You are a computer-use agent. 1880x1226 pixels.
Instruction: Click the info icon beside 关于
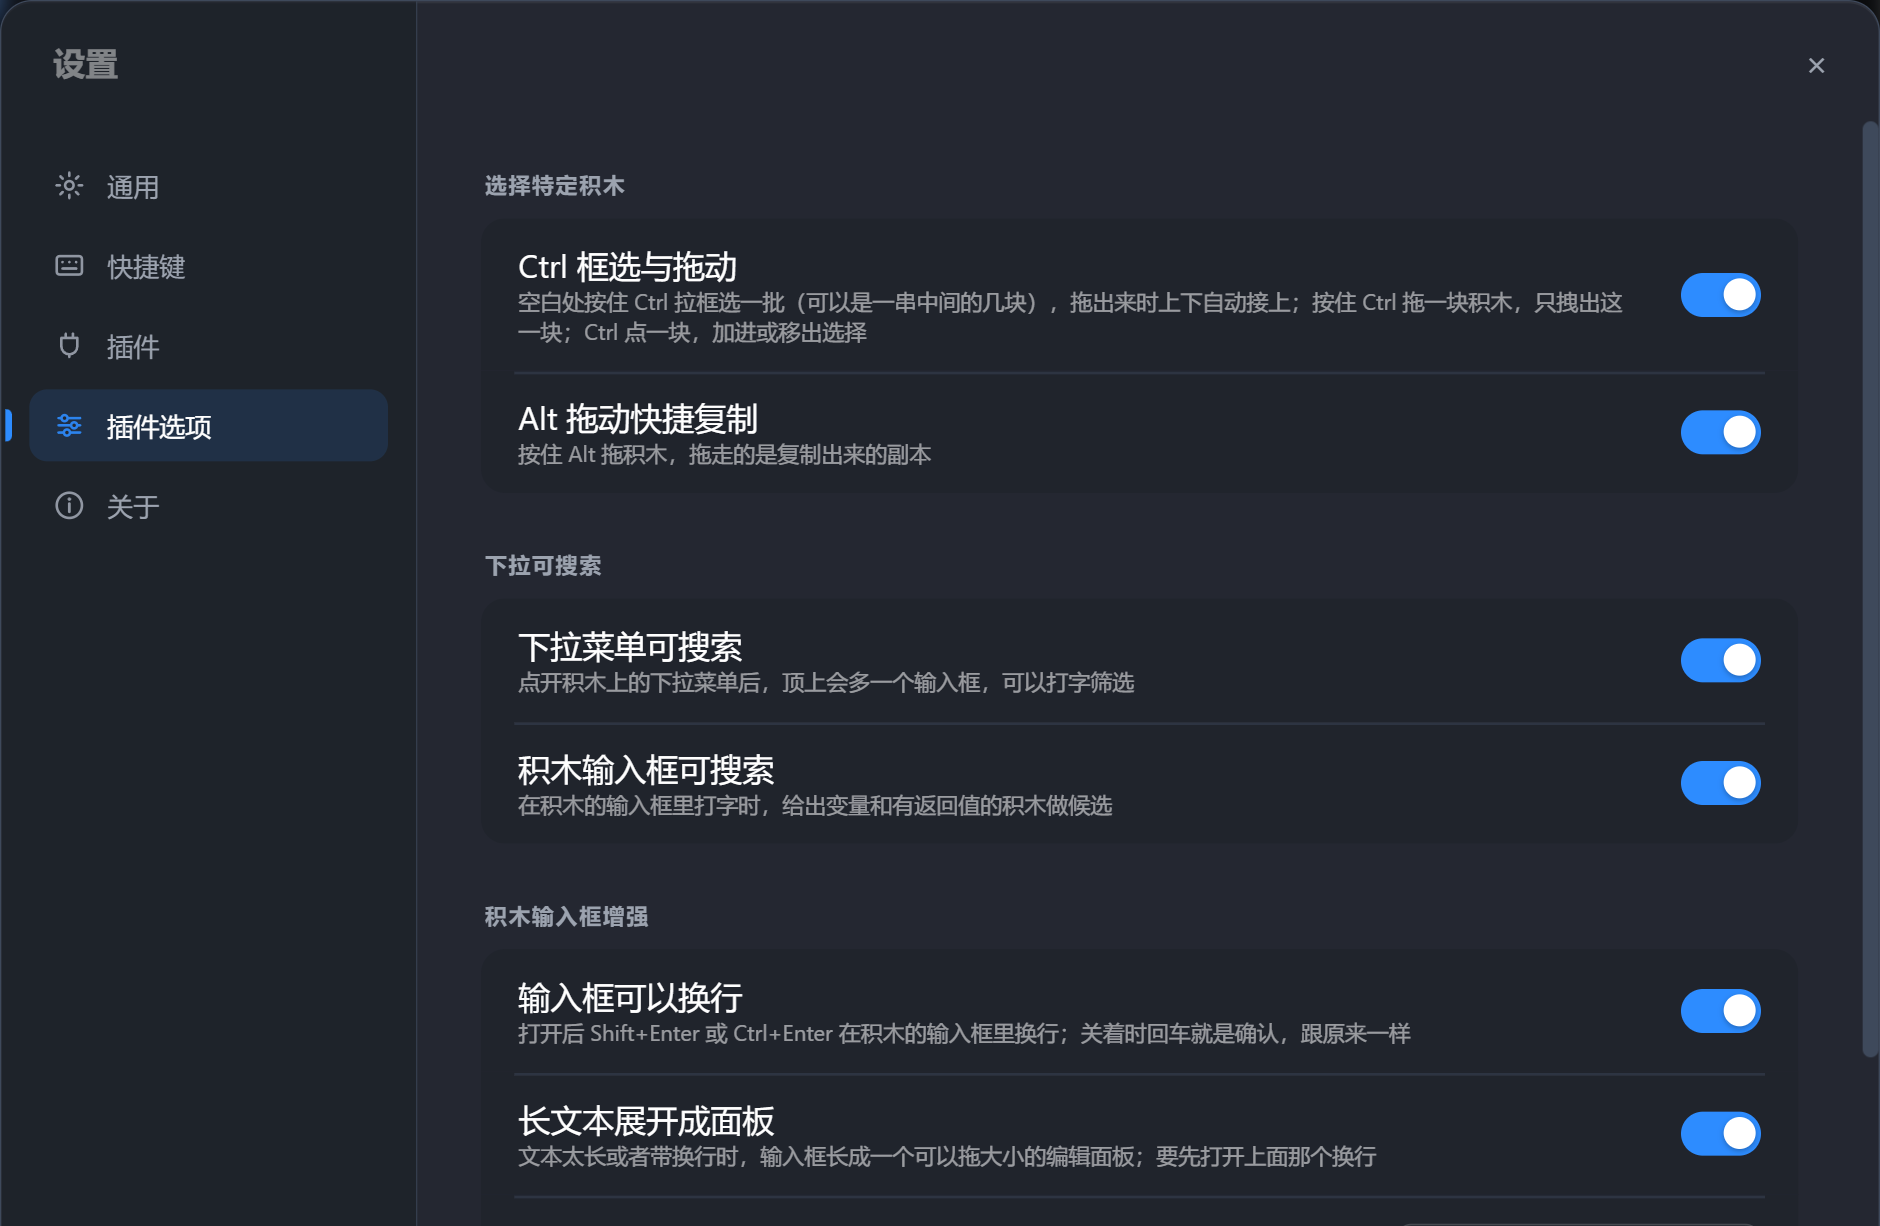pos(69,506)
